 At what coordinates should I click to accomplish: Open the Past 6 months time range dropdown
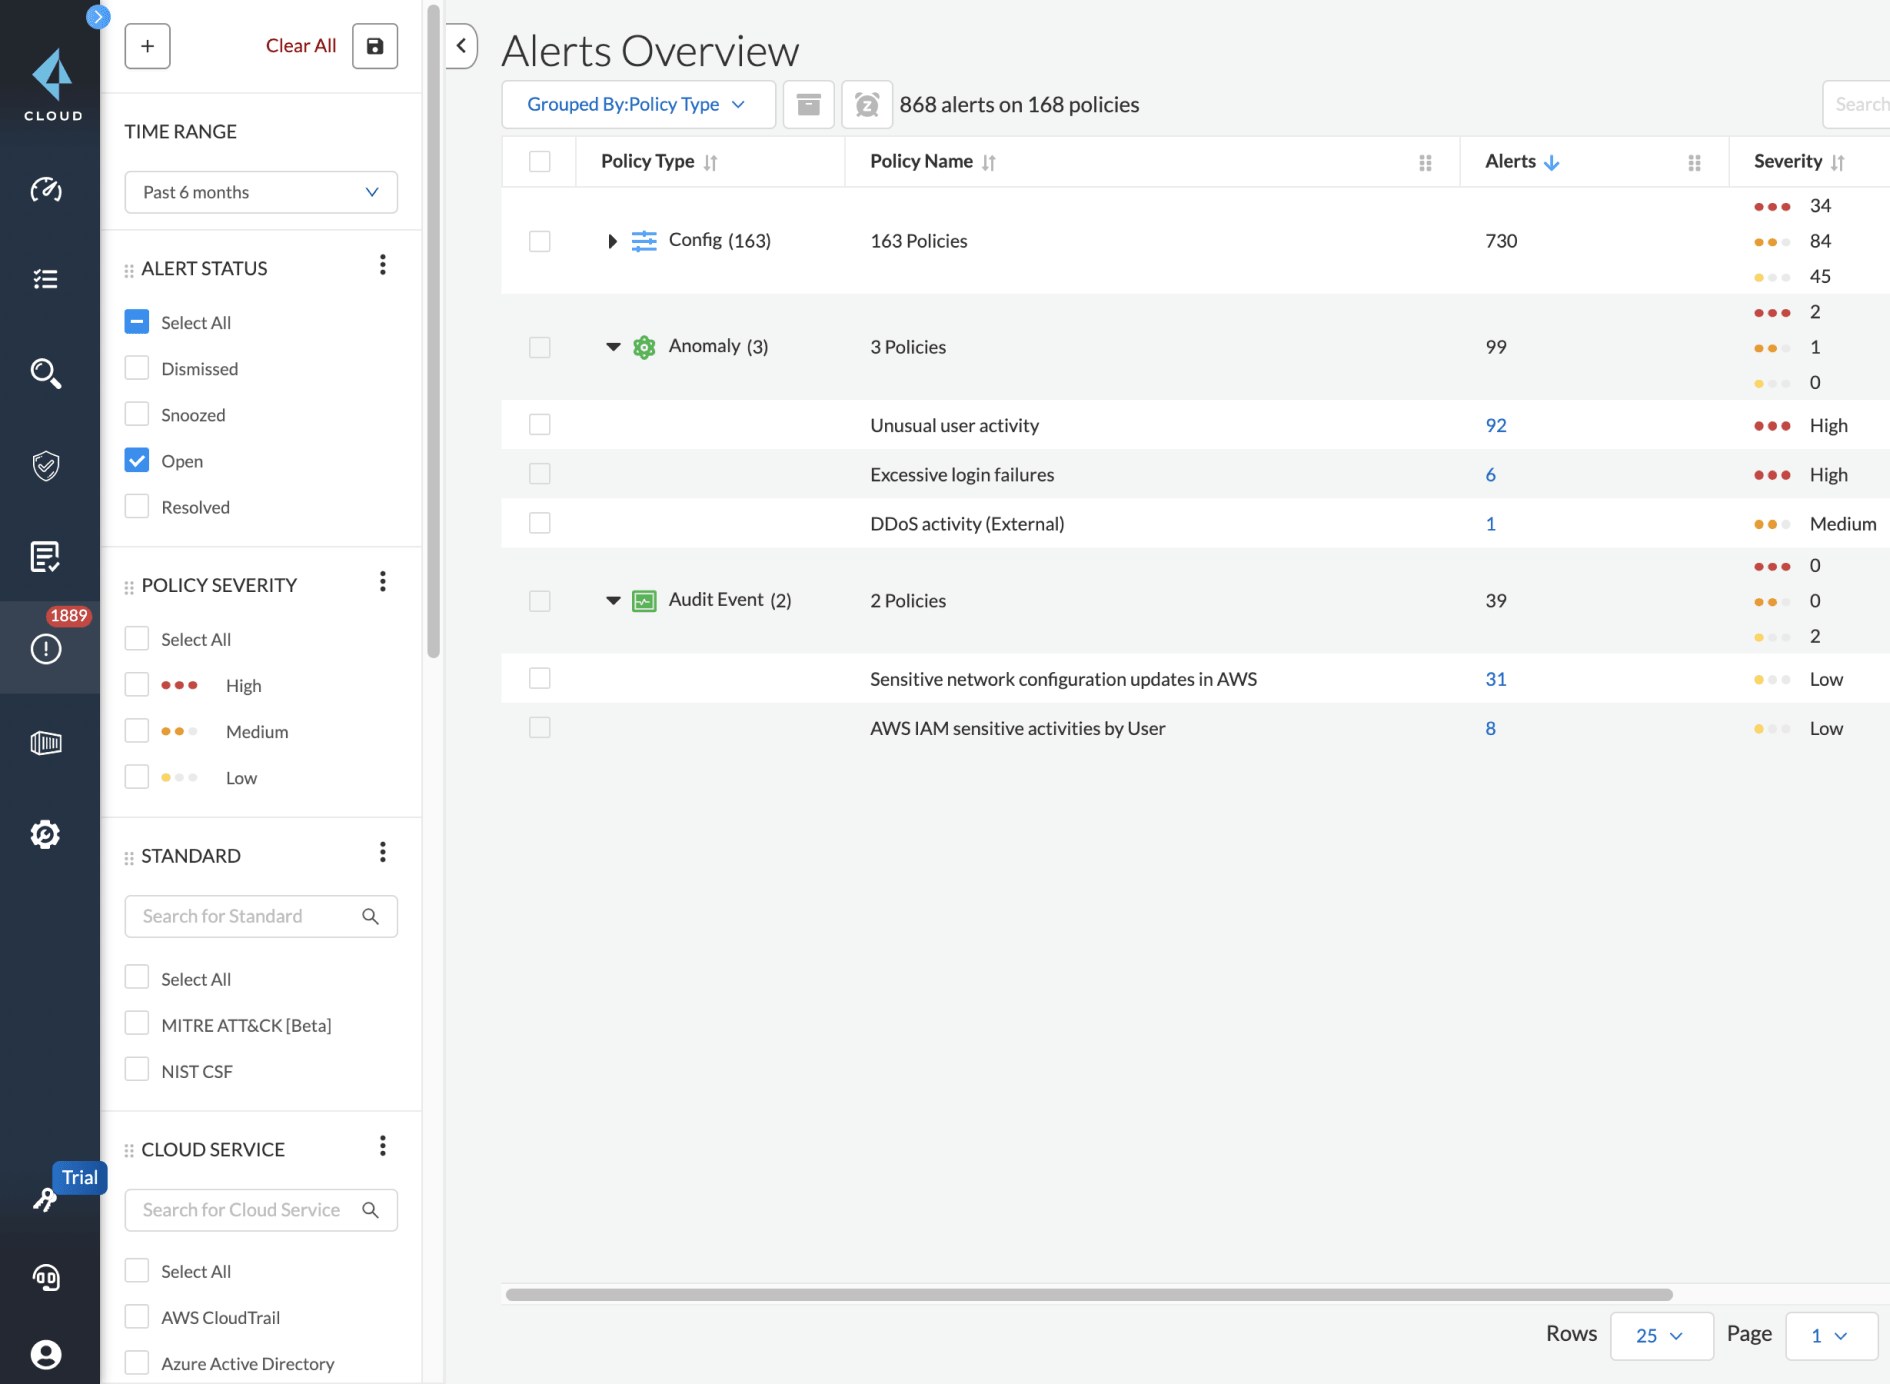pyautogui.click(x=261, y=192)
